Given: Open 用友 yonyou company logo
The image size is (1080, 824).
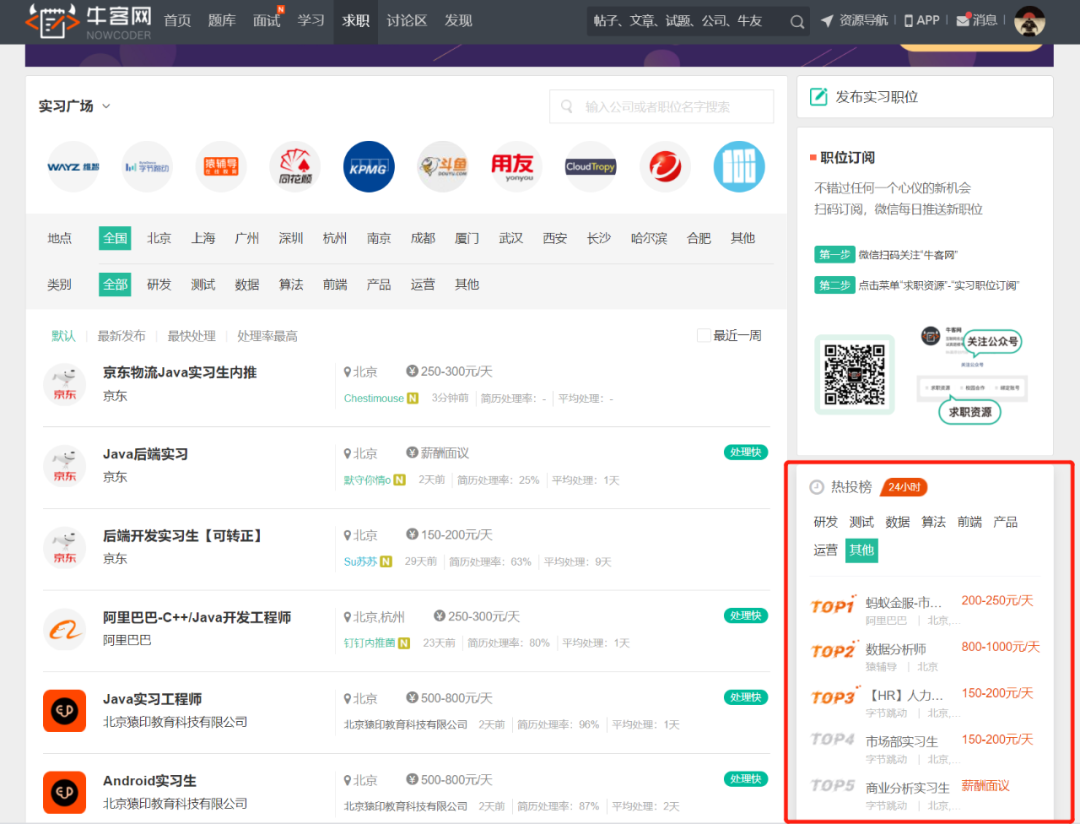Looking at the screenshot, I should [517, 167].
